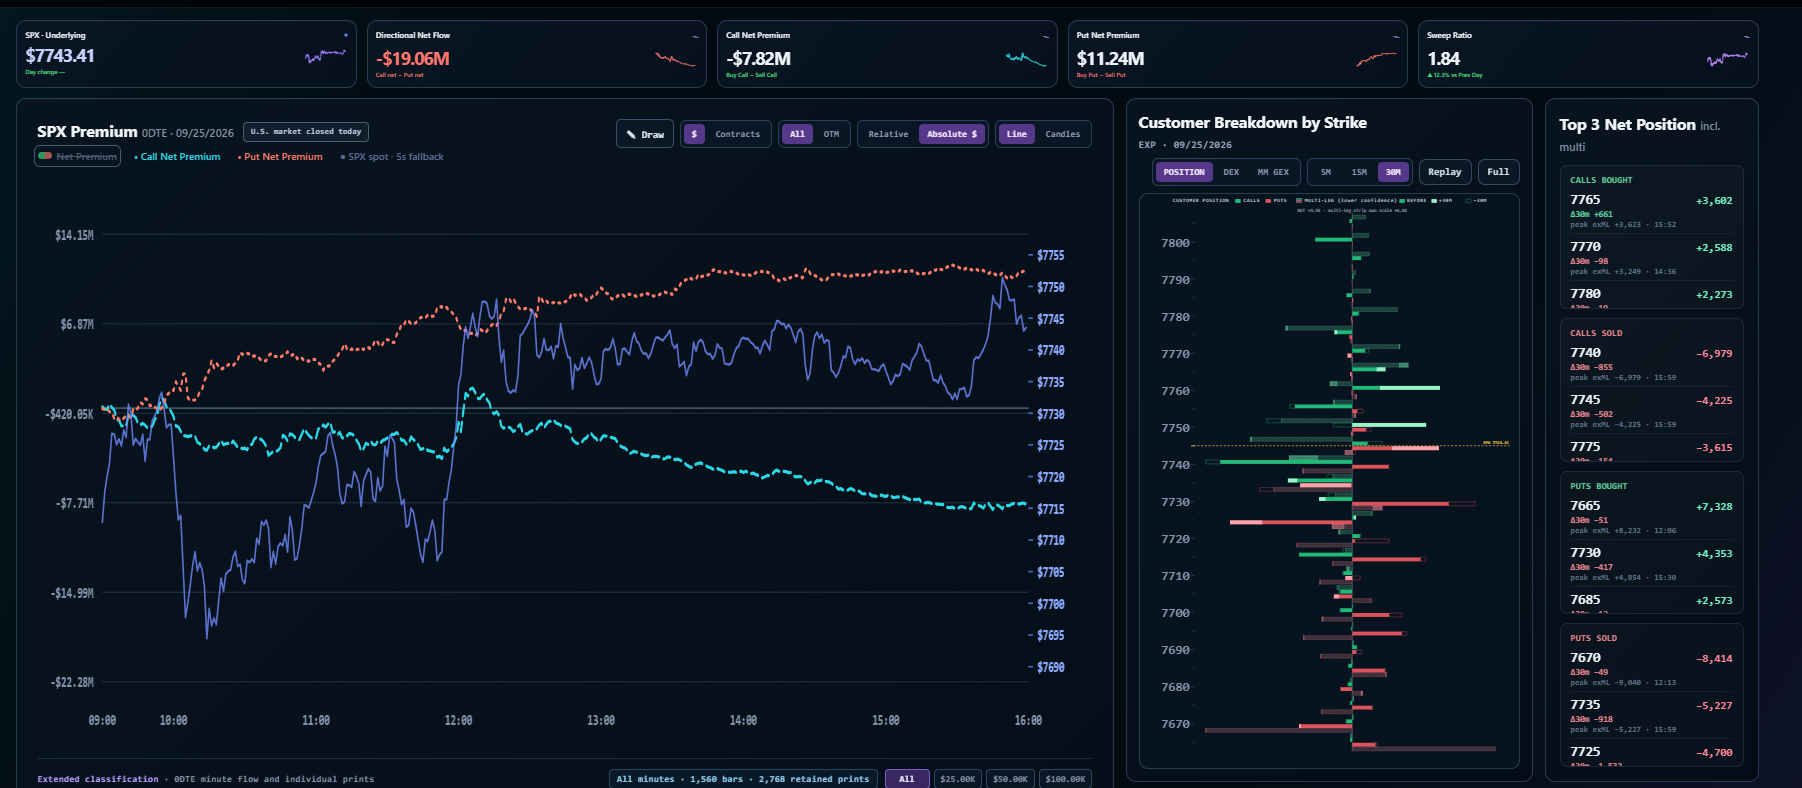
Task: Select puts sold strike 7725 row
Action: point(1651,754)
